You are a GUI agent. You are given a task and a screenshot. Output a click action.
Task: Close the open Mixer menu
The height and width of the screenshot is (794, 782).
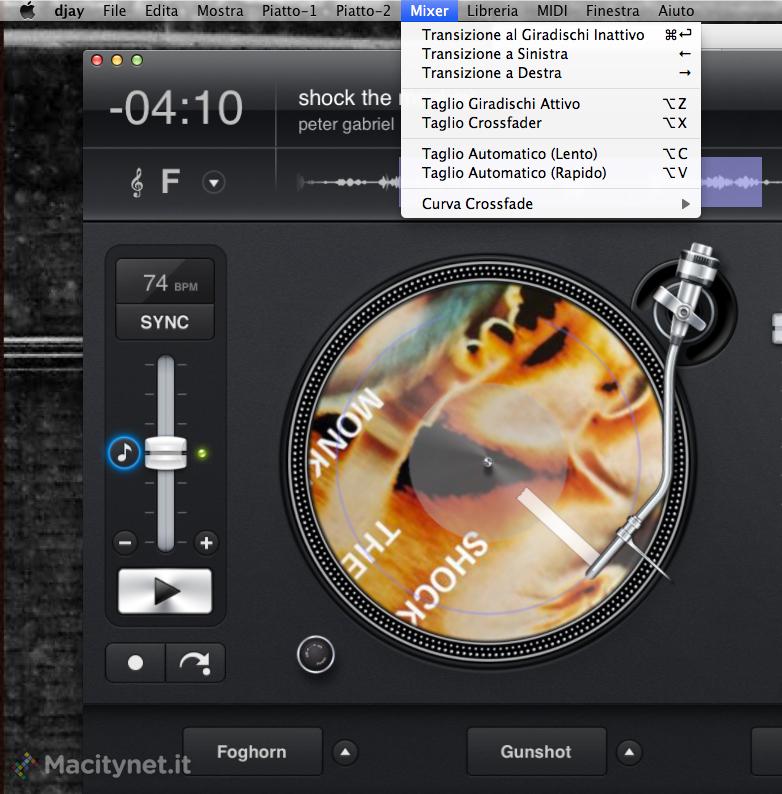click(429, 11)
